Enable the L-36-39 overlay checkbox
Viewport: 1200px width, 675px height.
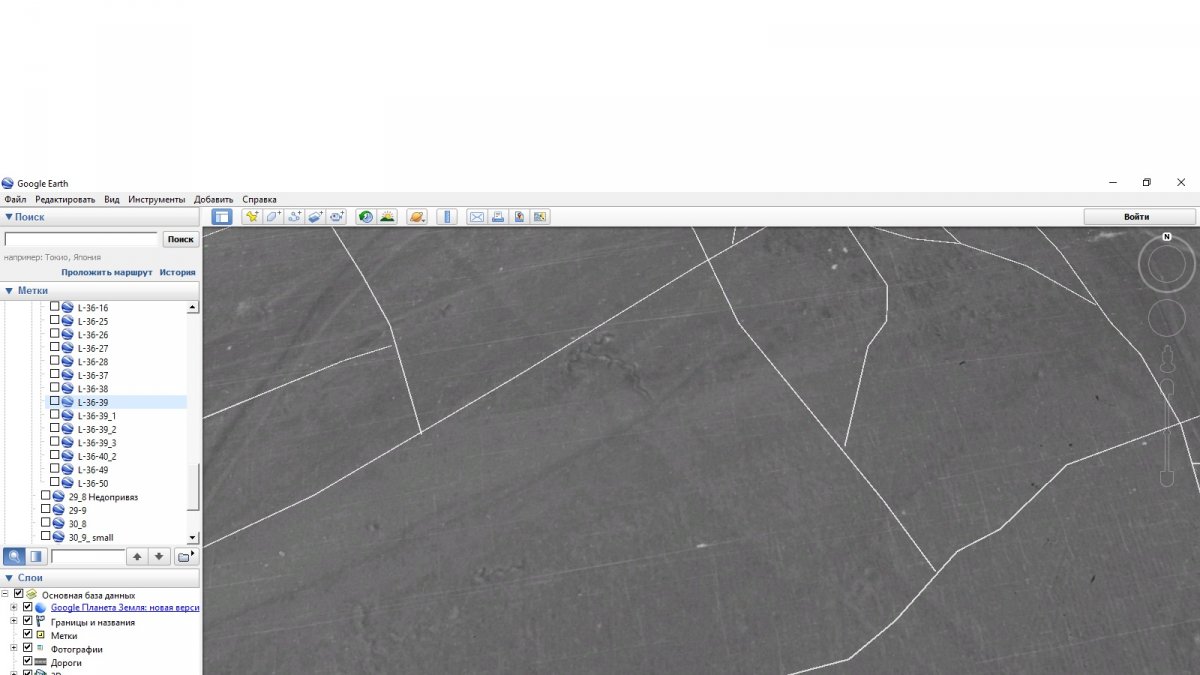[x=55, y=402]
